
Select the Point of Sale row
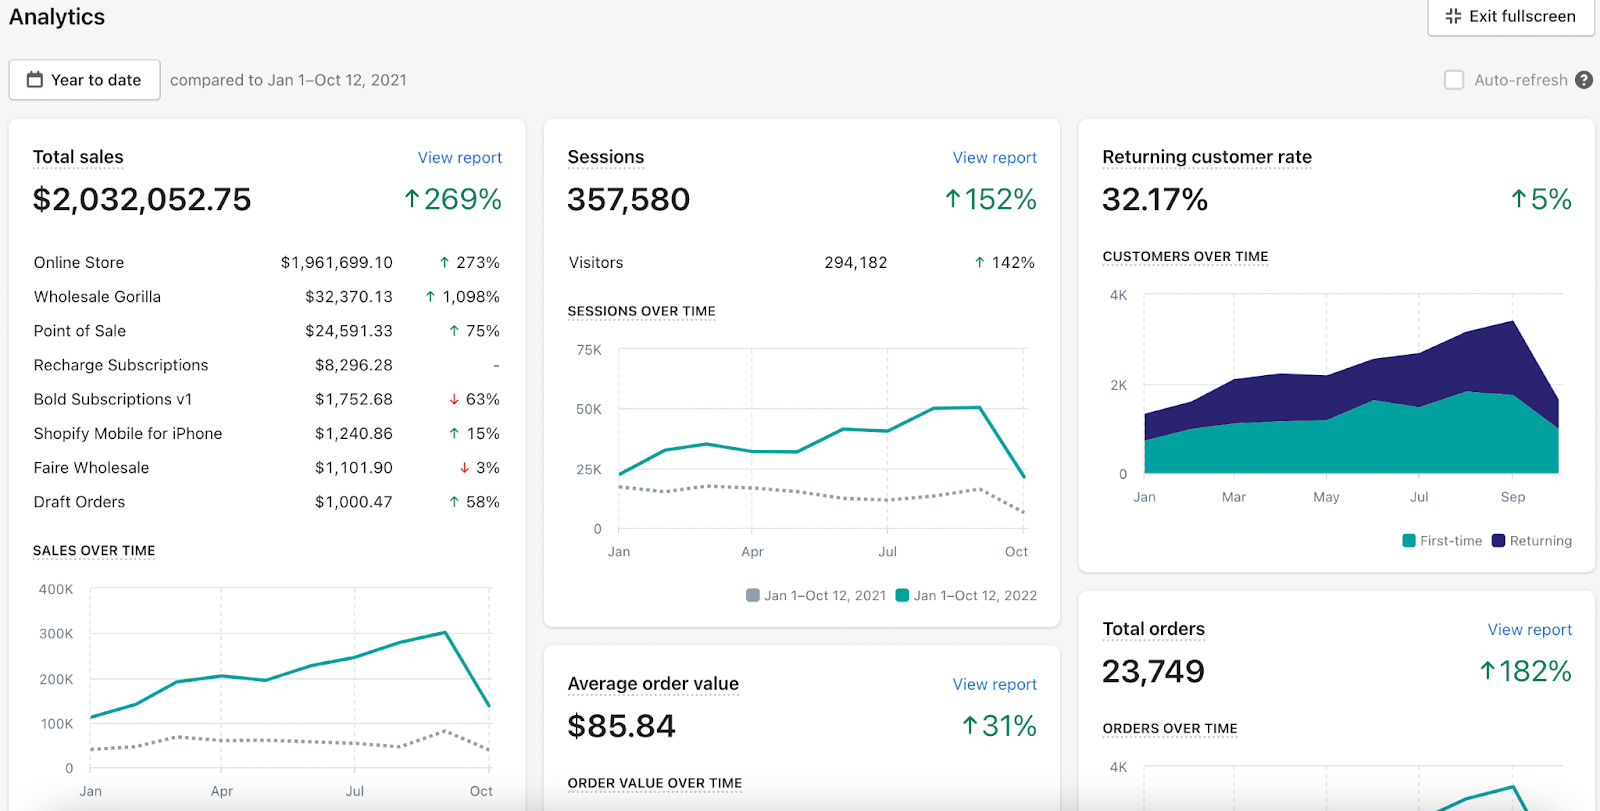[x=267, y=331]
